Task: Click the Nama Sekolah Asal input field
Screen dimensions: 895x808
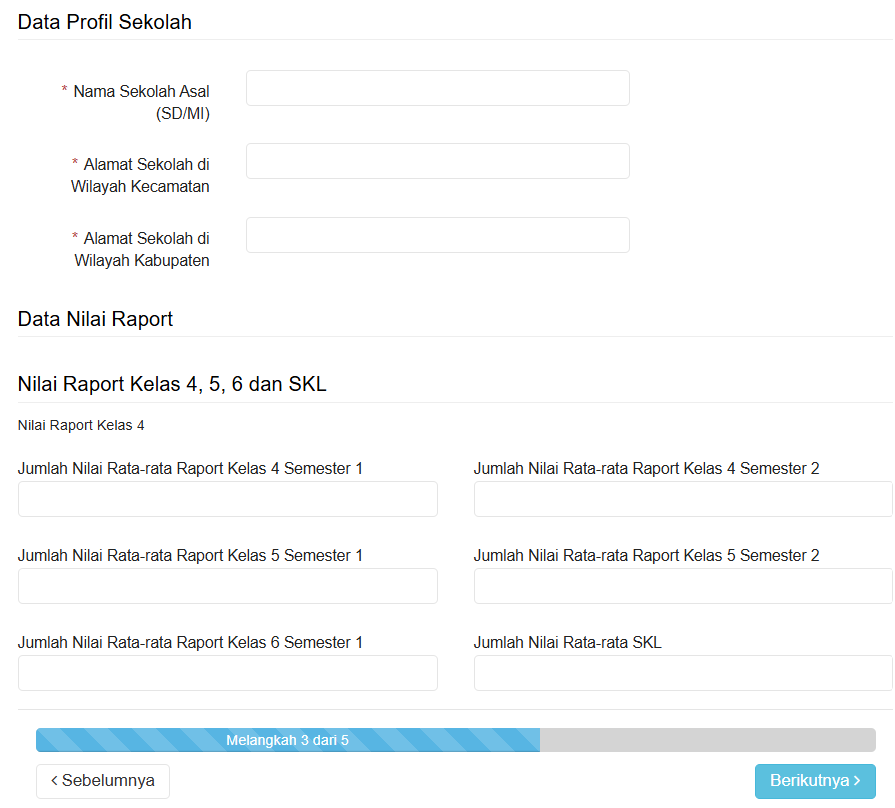Action: (438, 88)
